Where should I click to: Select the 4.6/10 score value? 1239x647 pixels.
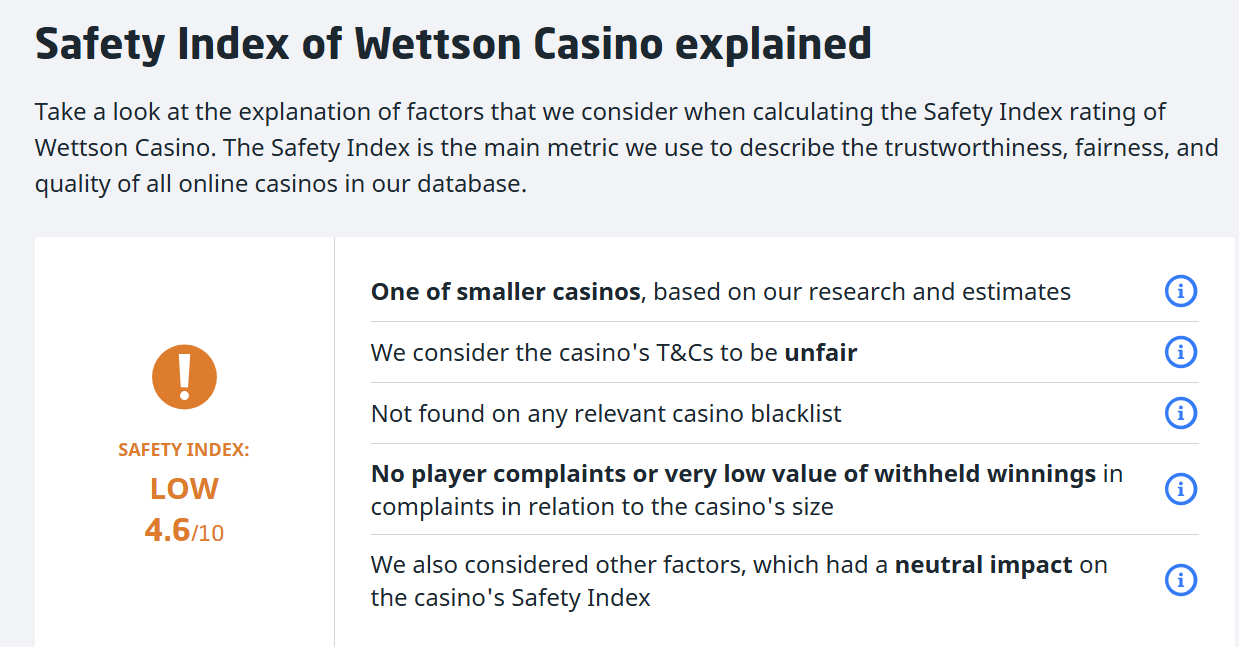click(x=184, y=530)
